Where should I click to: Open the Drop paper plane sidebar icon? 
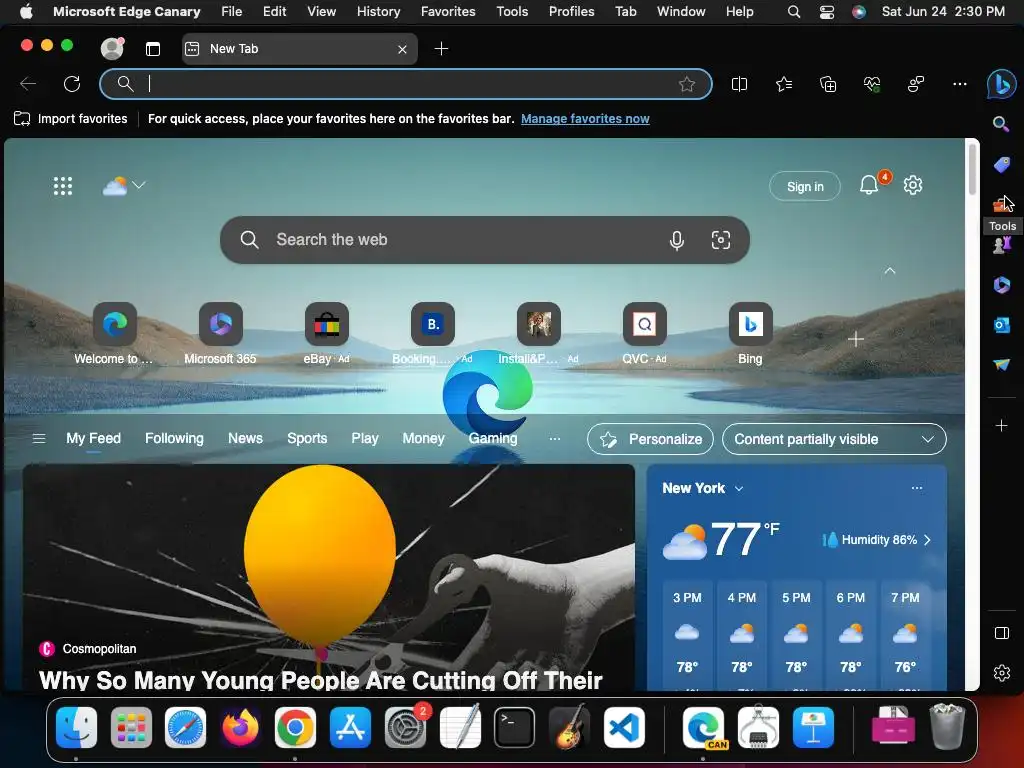[x=1001, y=364]
